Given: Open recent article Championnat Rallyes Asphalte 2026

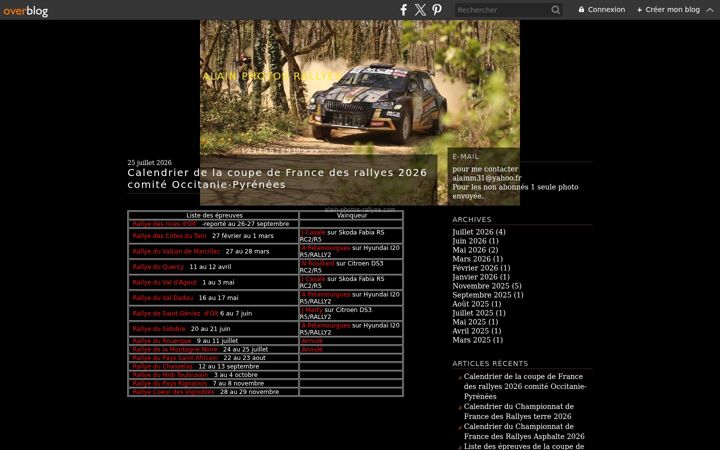Looking at the screenshot, I should (x=524, y=431).
